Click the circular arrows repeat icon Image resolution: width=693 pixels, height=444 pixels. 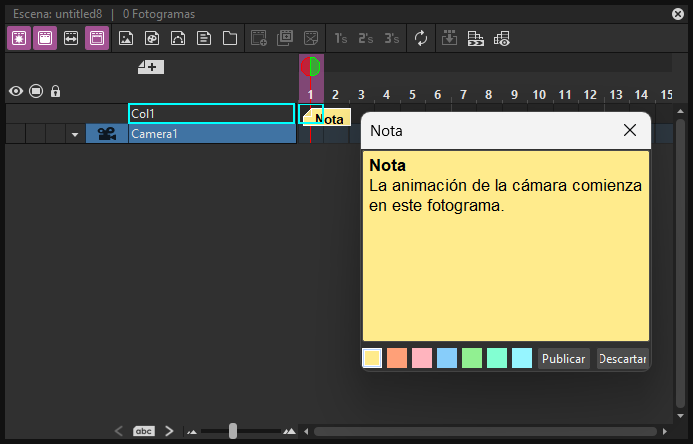click(421, 38)
